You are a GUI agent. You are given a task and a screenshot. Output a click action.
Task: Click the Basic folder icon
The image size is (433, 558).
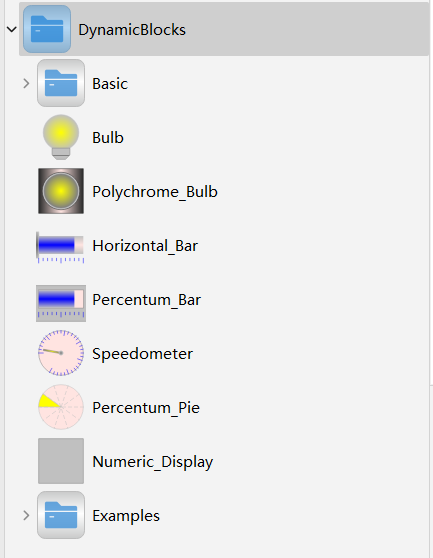click(61, 83)
